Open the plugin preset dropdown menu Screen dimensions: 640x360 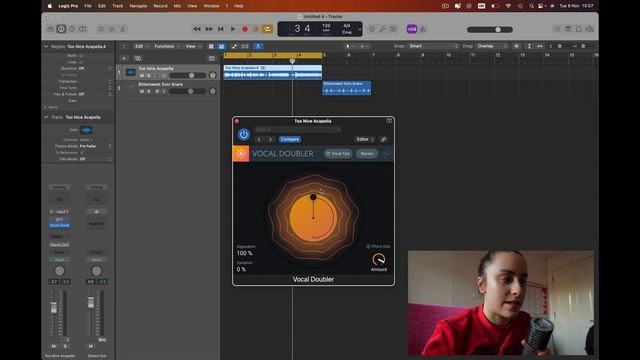pyautogui.click(x=298, y=130)
